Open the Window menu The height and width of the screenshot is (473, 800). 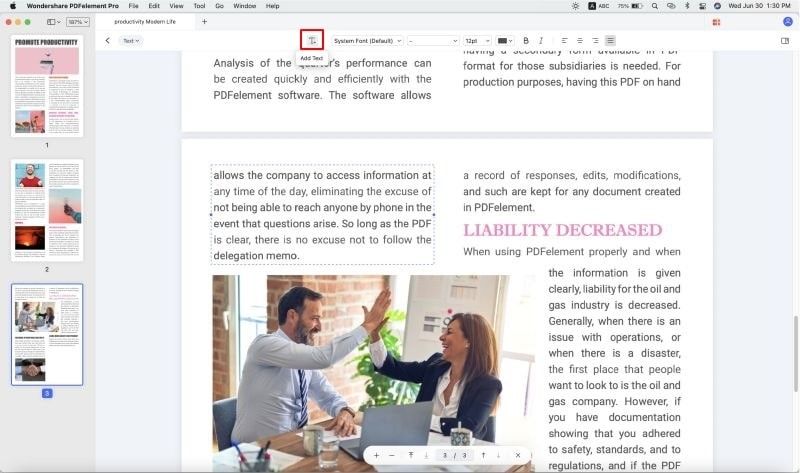point(244,6)
